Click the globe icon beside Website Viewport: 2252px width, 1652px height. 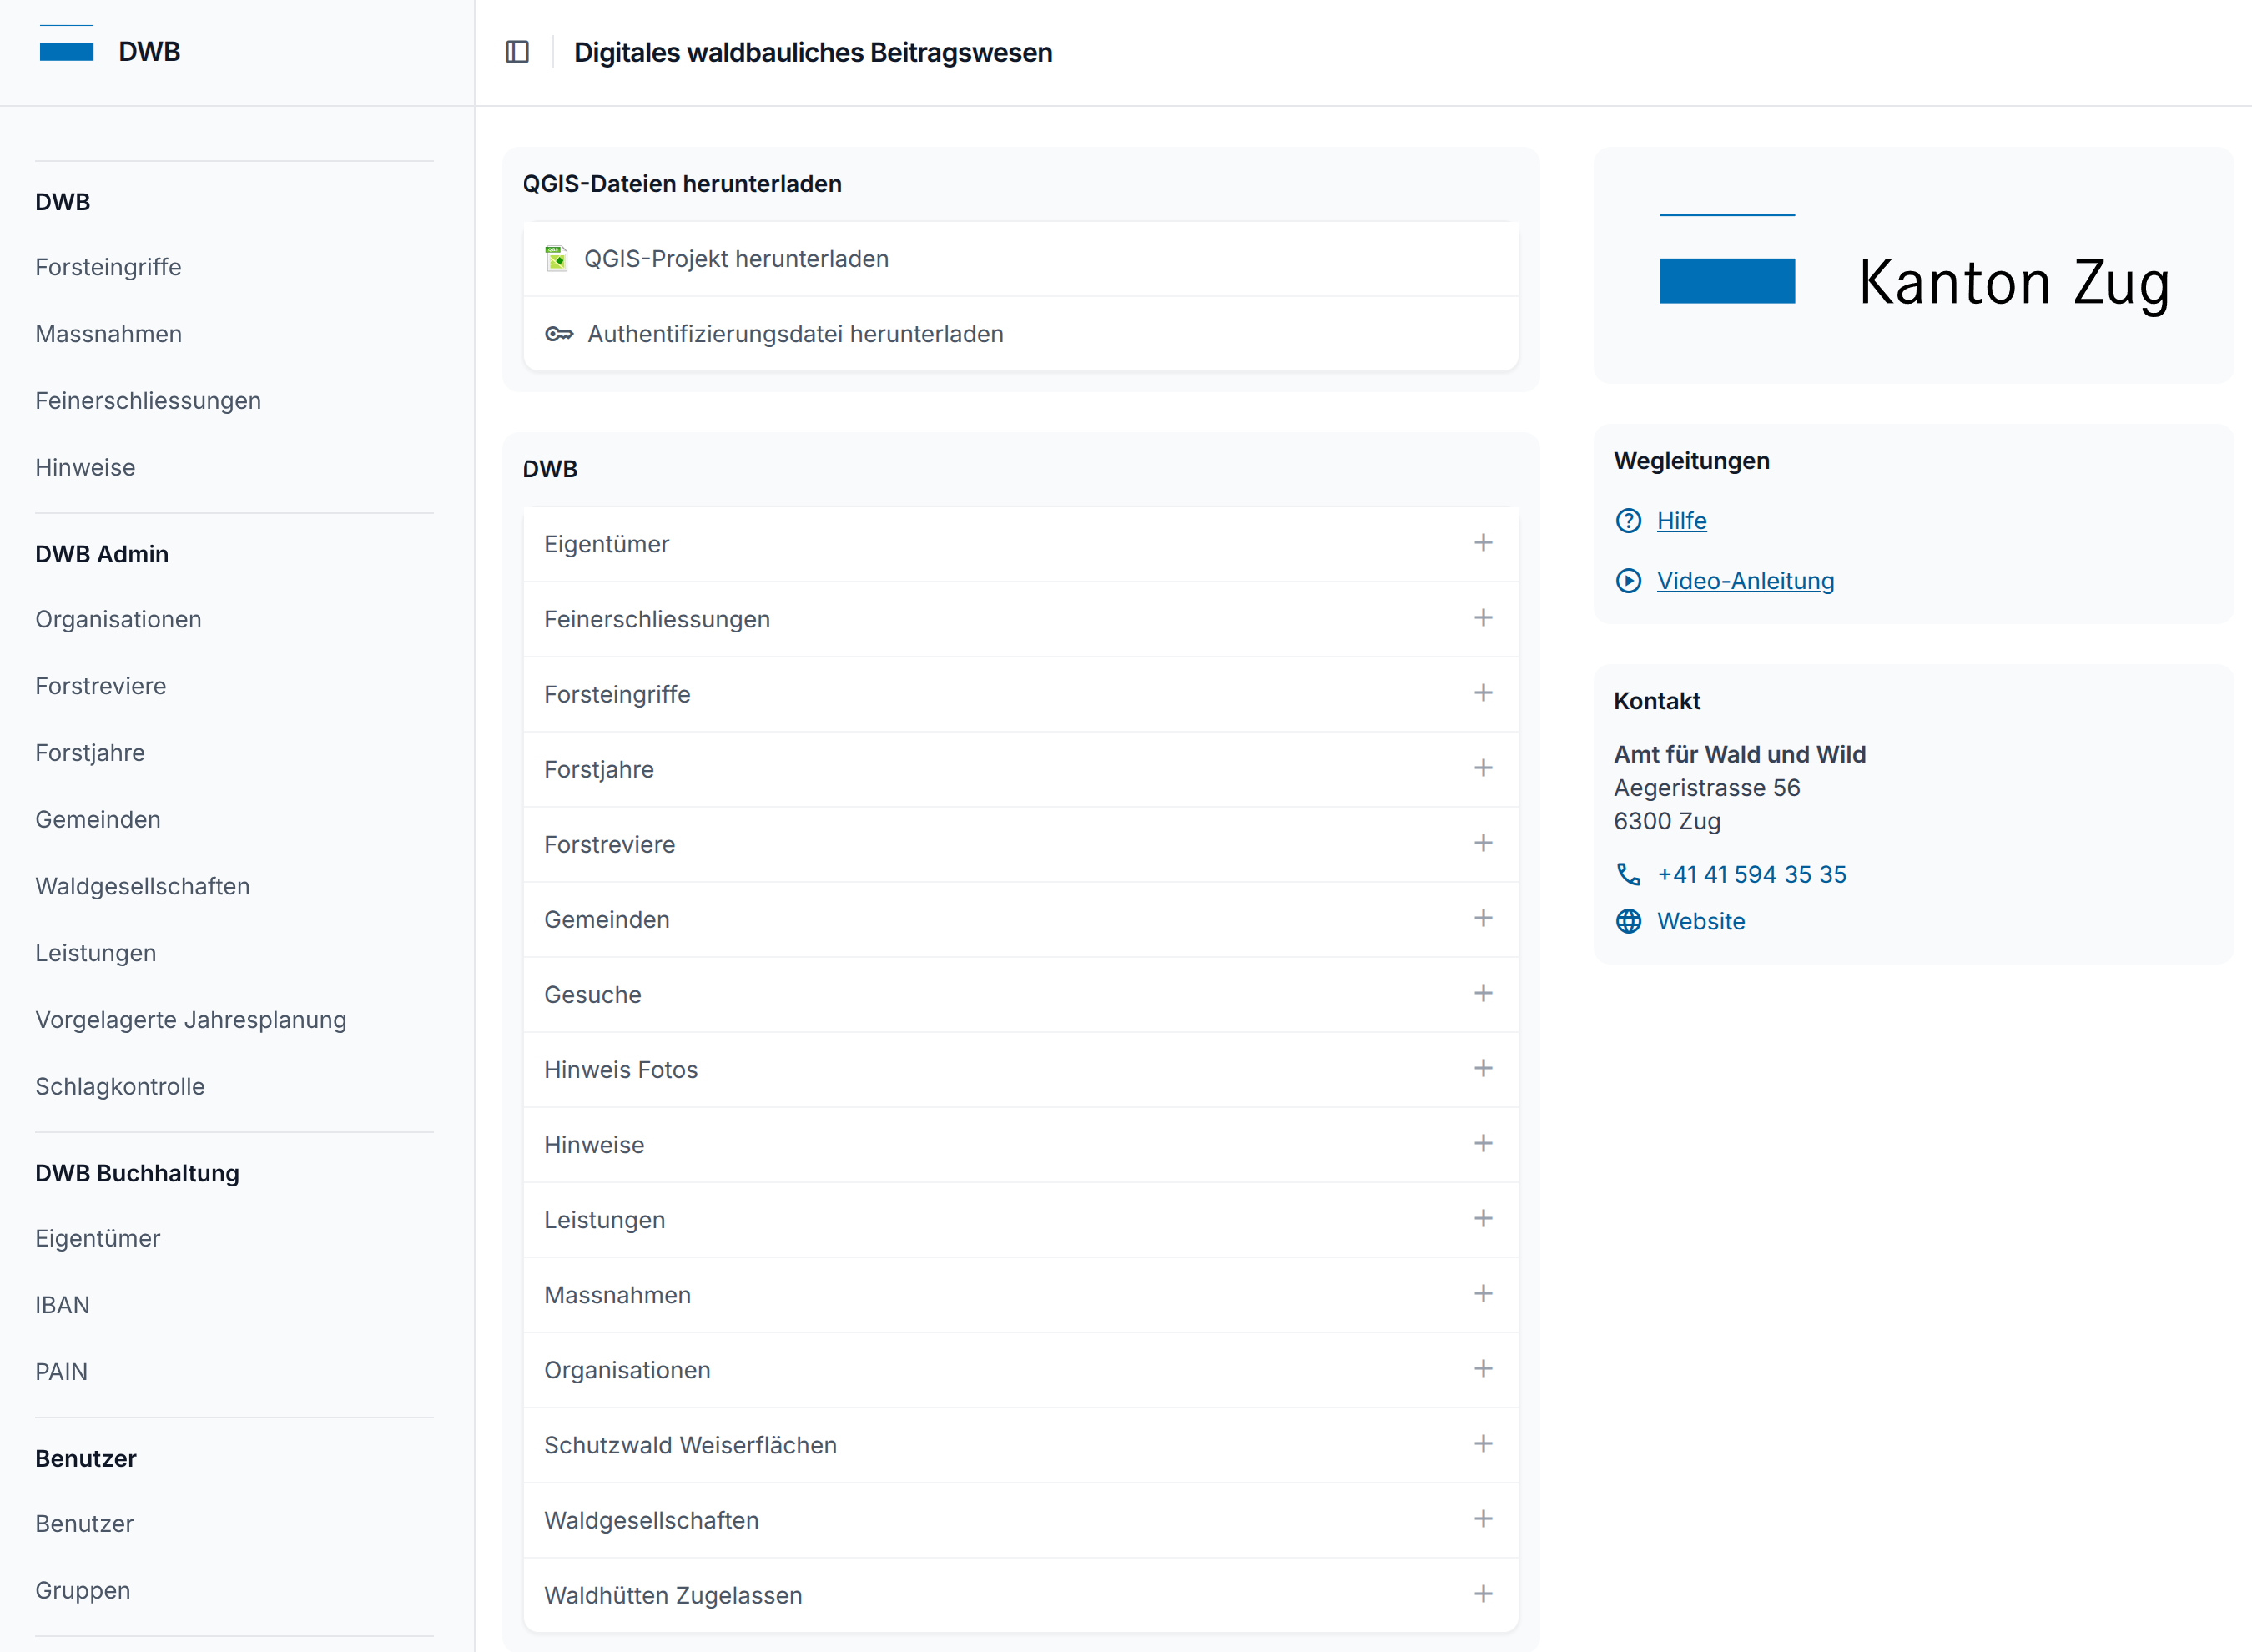click(x=1628, y=921)
